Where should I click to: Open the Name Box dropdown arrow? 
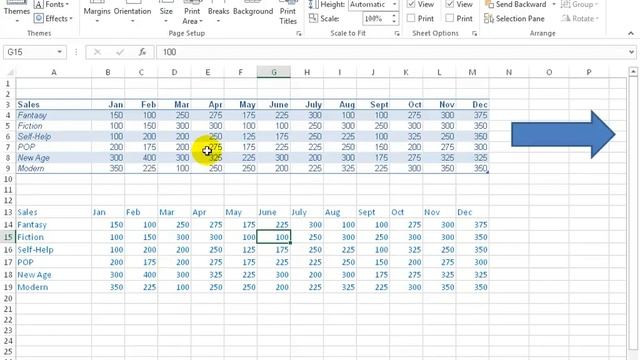(x=60, y=52)
